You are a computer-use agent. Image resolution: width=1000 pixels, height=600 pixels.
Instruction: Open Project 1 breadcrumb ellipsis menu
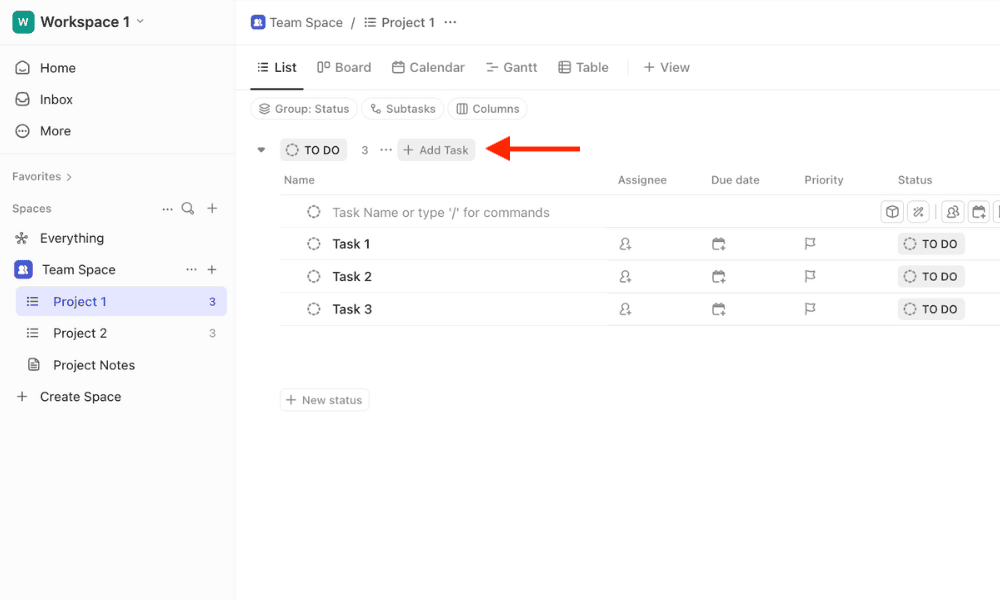pos(450,22)
